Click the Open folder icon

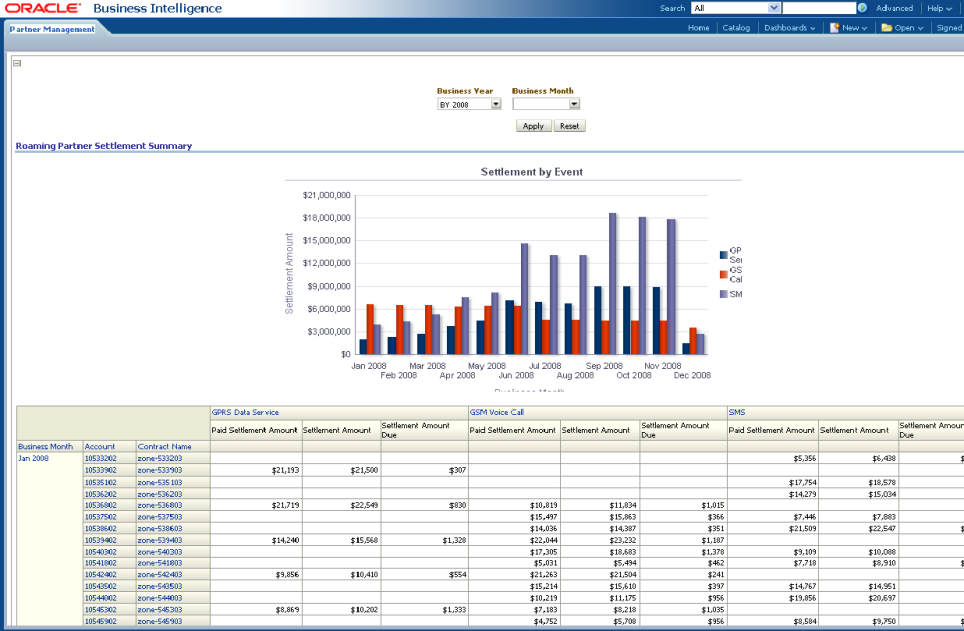(x=887, y=28)
